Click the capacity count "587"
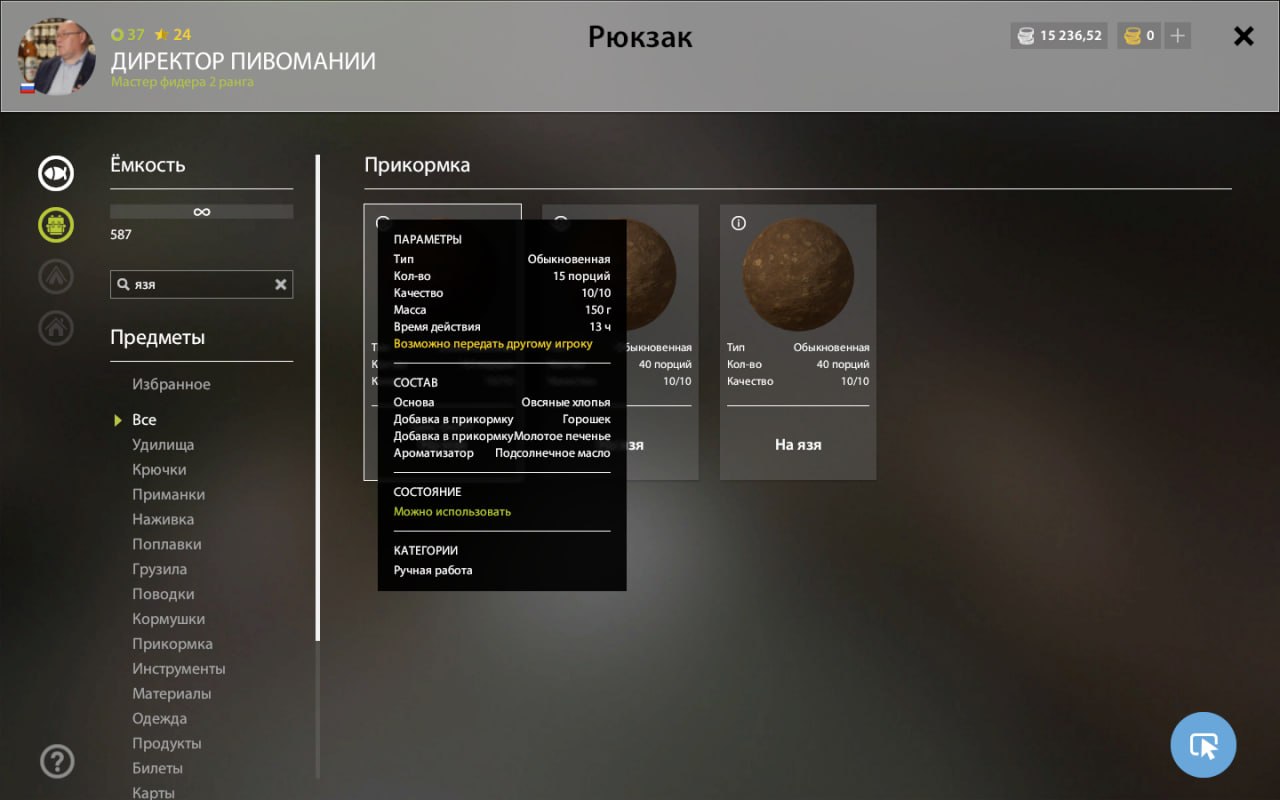Image resolution: width=1280 pixels, height=800 pixels. (121, 235)
